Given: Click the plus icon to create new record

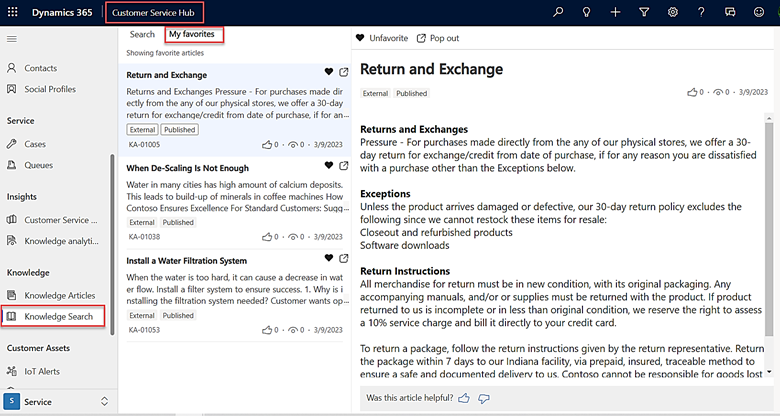Looking at the screenshot, I should click(x=615, y=12).
